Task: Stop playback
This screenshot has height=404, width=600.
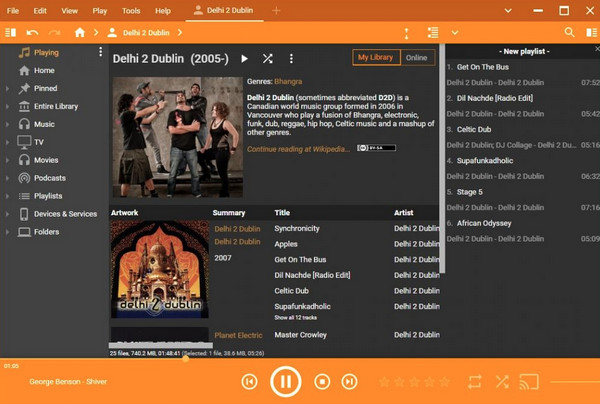Action: 322,381
